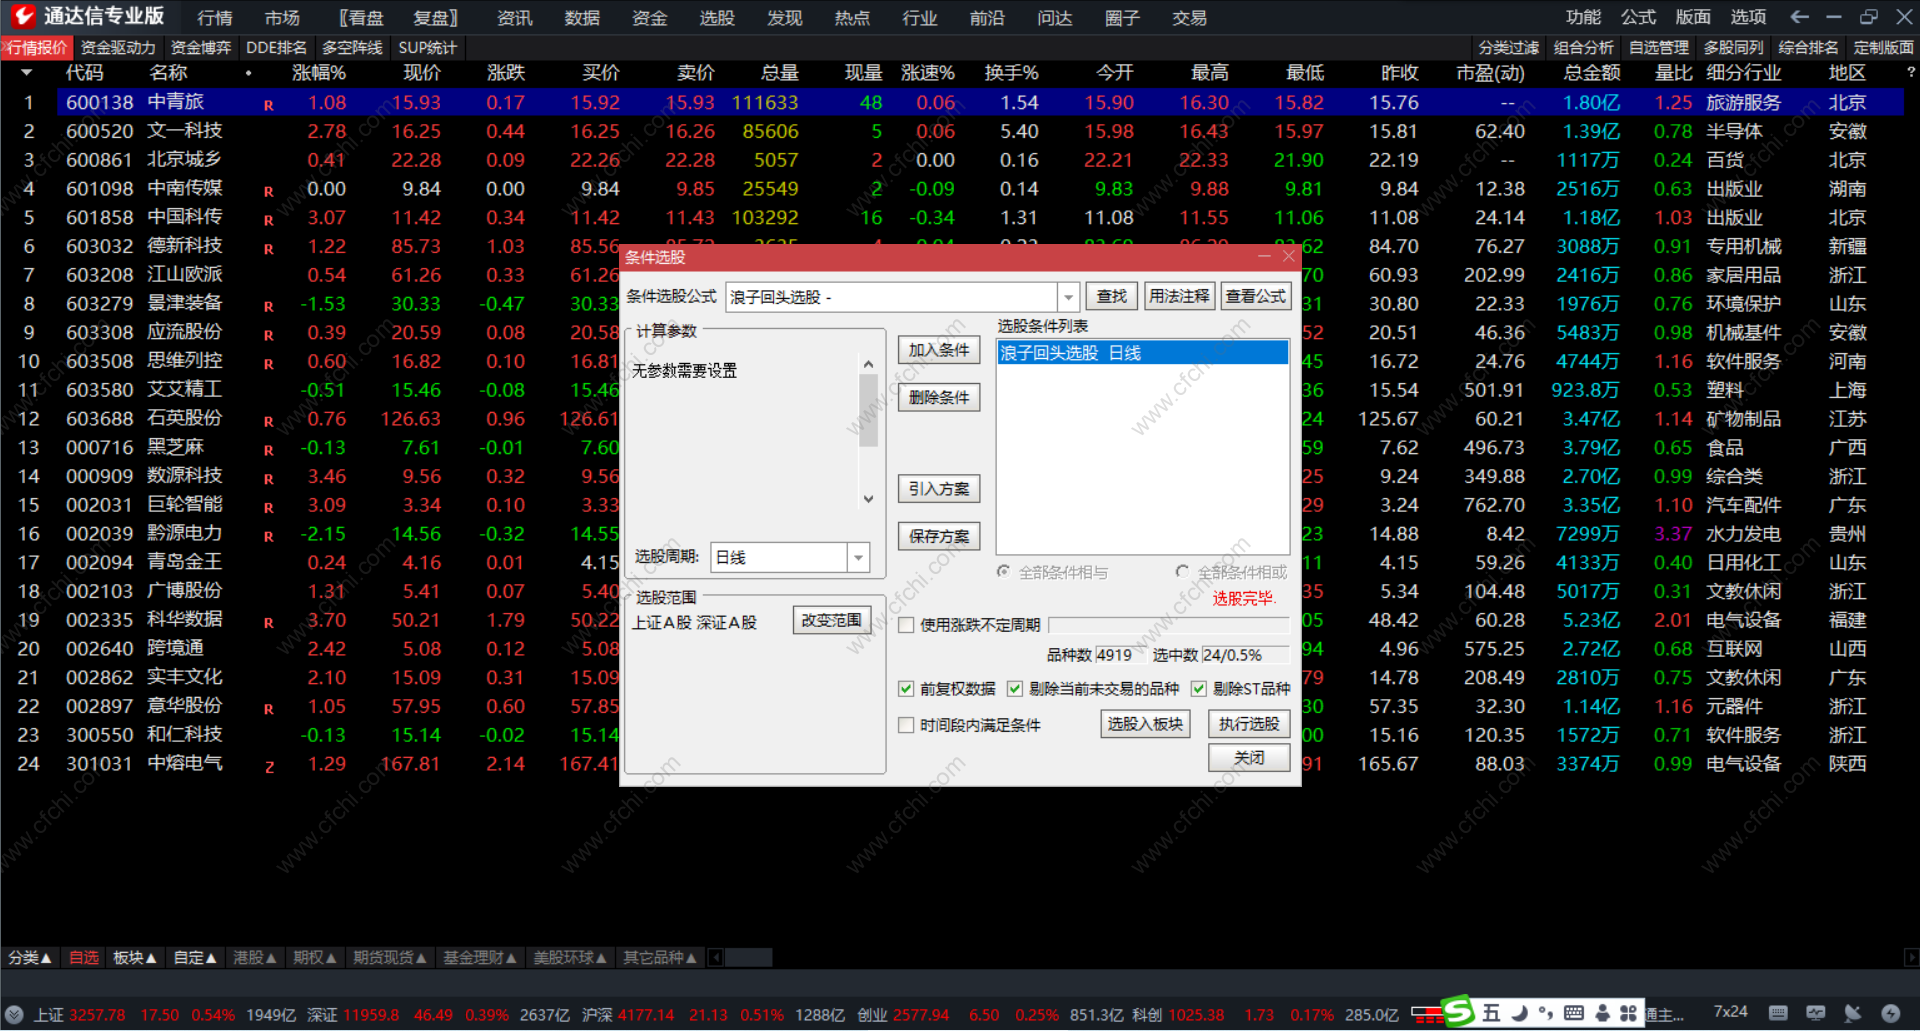Expand the 期权 bottom tab menu
Image resolution: width=1920 pixels, height=1031 pixels.
(x=315, y=958)
